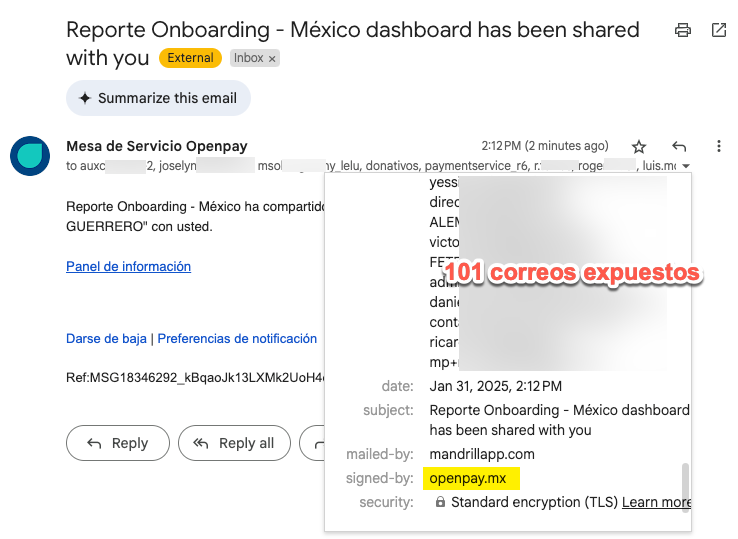Click the partly hidden Forward button
The image size is (738, 539).
pos(312,443)
